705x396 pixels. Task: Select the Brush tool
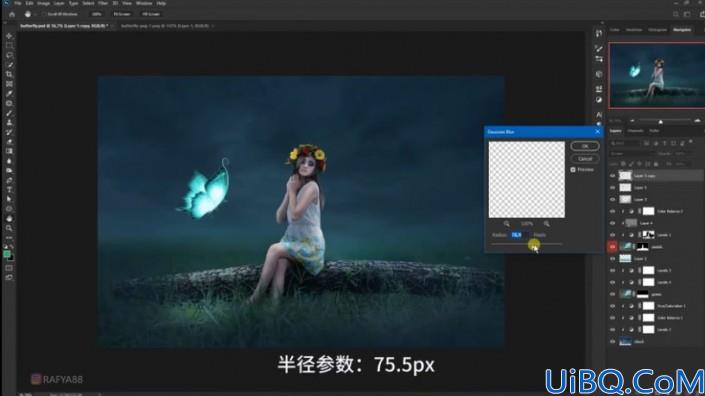[x=9, y=113]
